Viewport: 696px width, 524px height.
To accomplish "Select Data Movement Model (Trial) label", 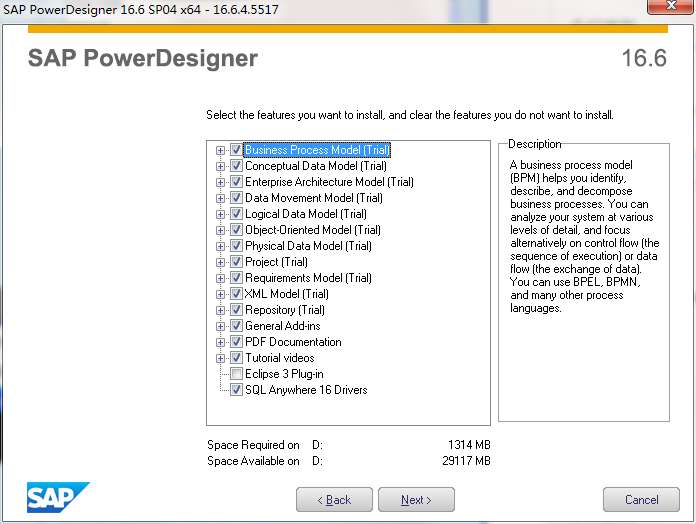I will pyautogui.click(x=313, y=198).
